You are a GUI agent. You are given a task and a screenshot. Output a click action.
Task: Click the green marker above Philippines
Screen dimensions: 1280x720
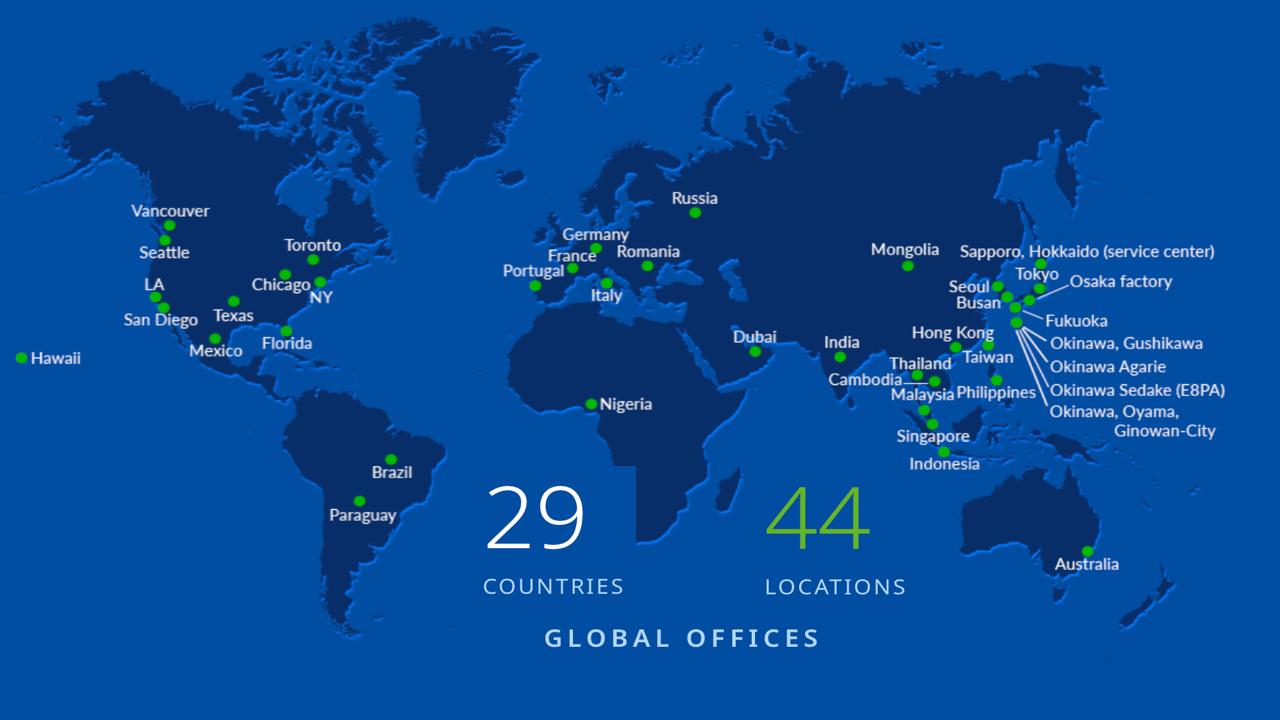tap(996, 380)
